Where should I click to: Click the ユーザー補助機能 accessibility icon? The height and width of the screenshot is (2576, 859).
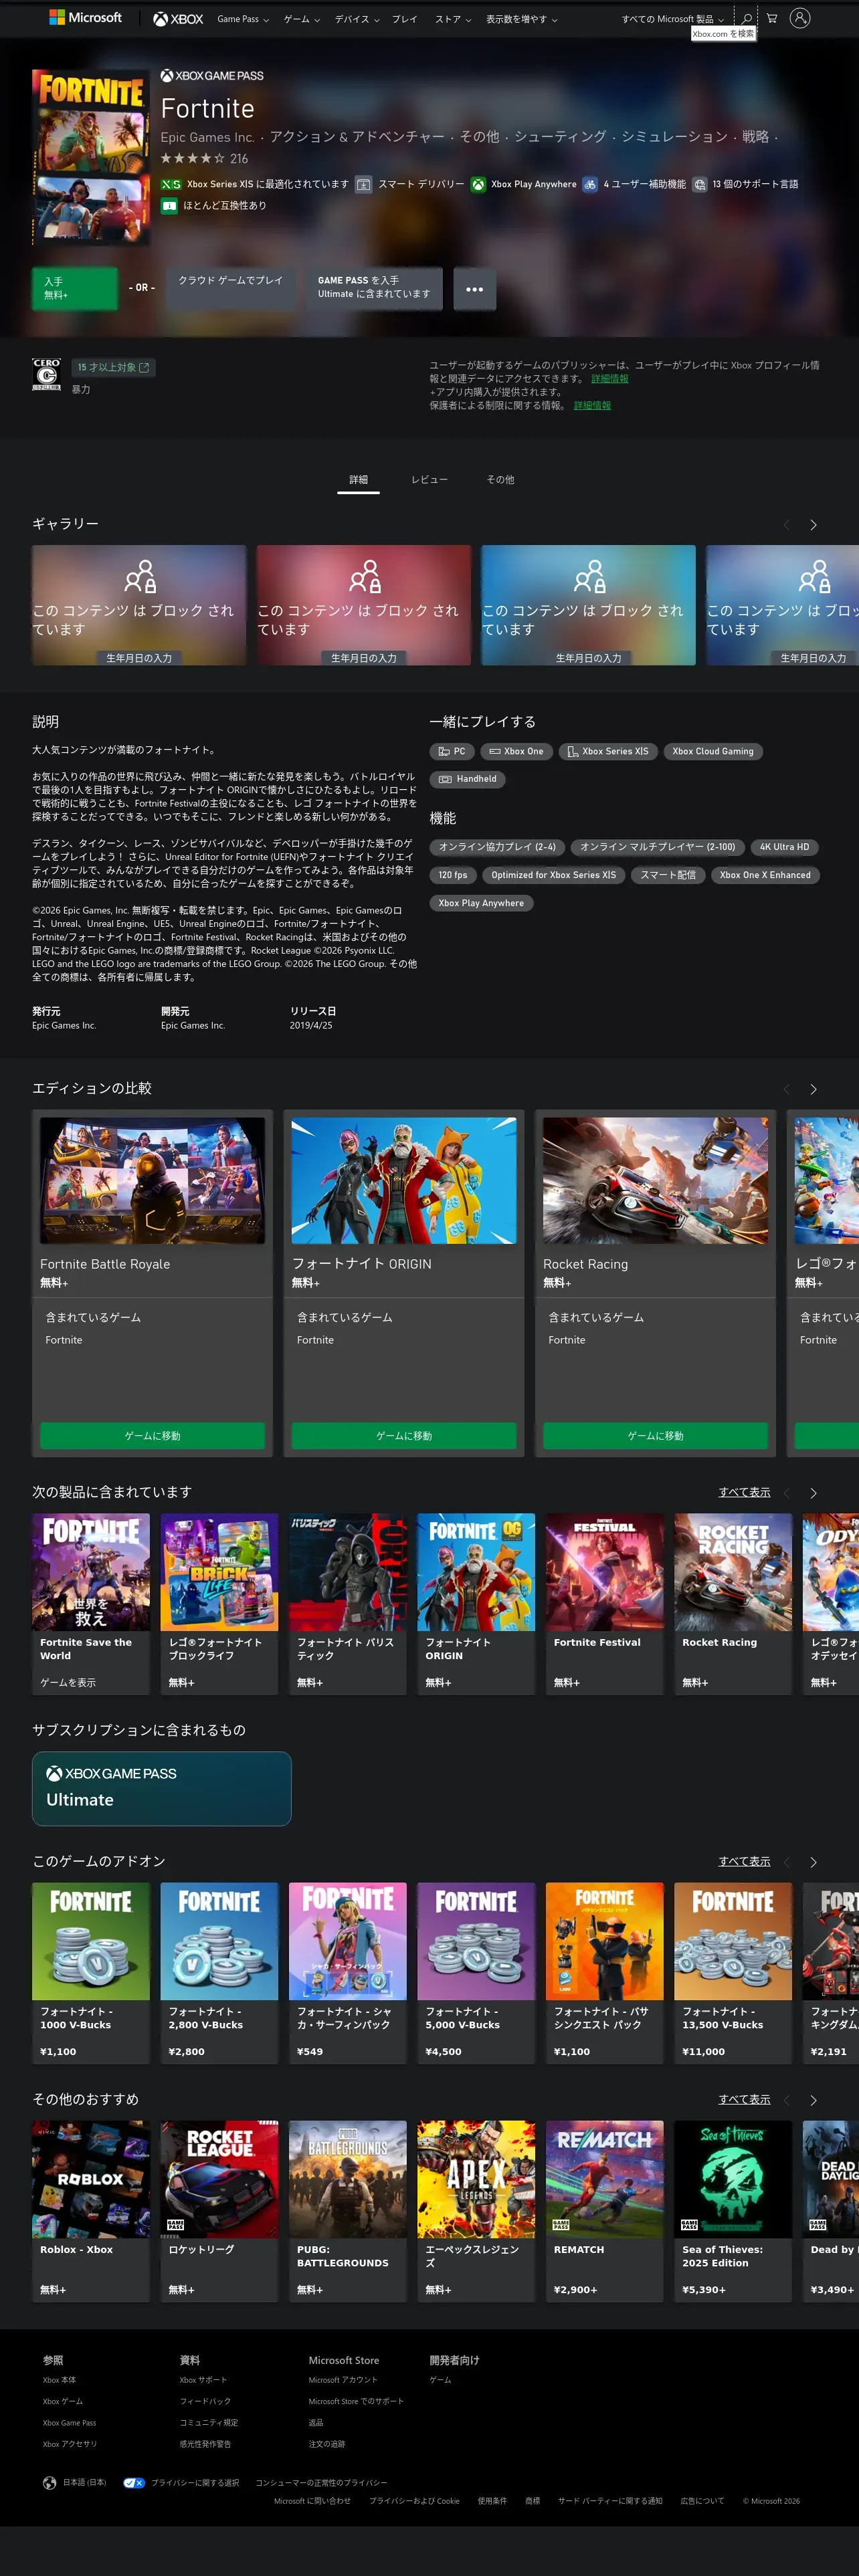pyautogui.click(x=590, y=184)
